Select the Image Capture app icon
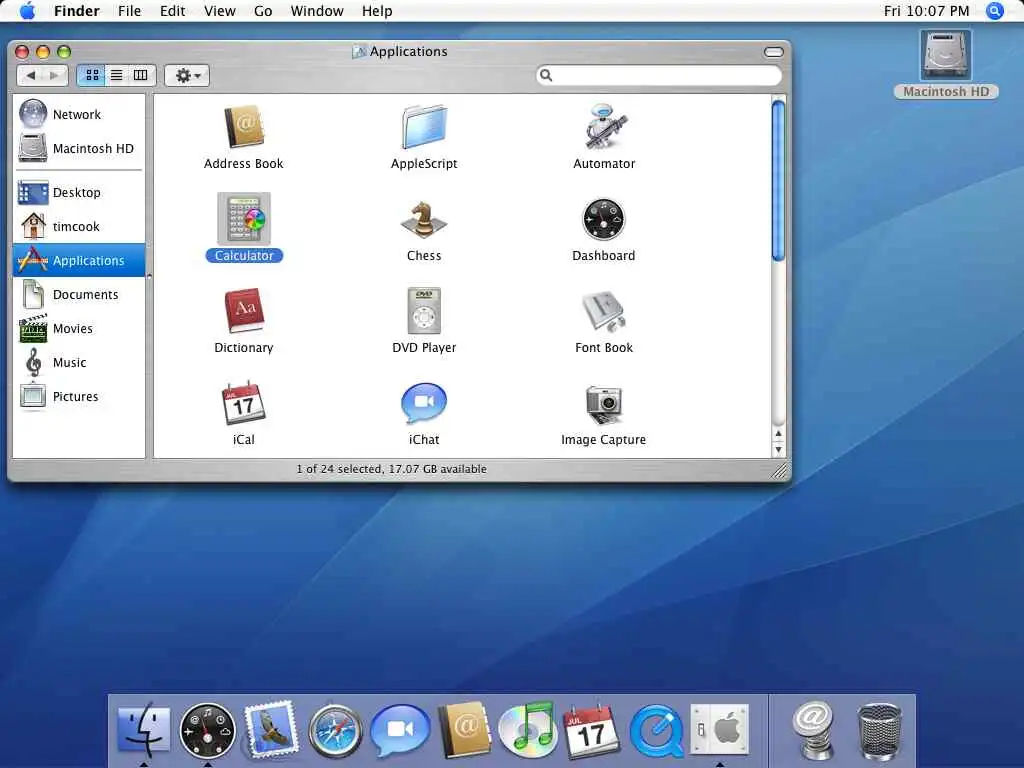1024x768 pixels. (x=604, y=405)
